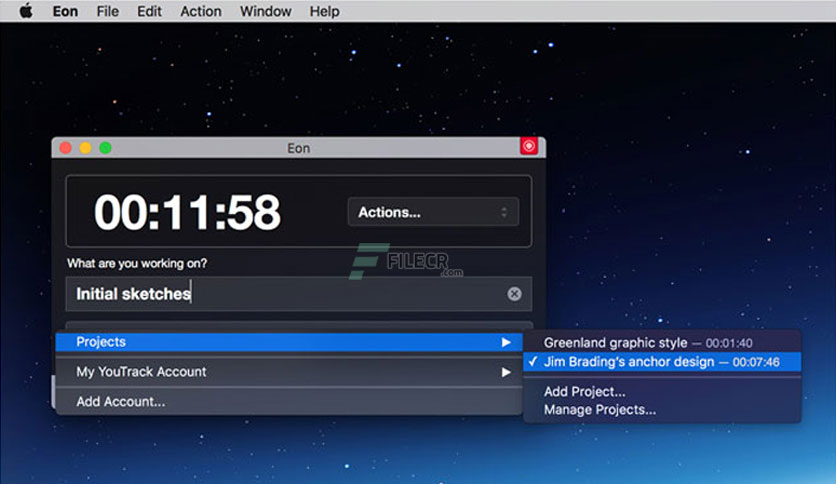Click the 'Initial sketches' text field

[x=299, y=294]
